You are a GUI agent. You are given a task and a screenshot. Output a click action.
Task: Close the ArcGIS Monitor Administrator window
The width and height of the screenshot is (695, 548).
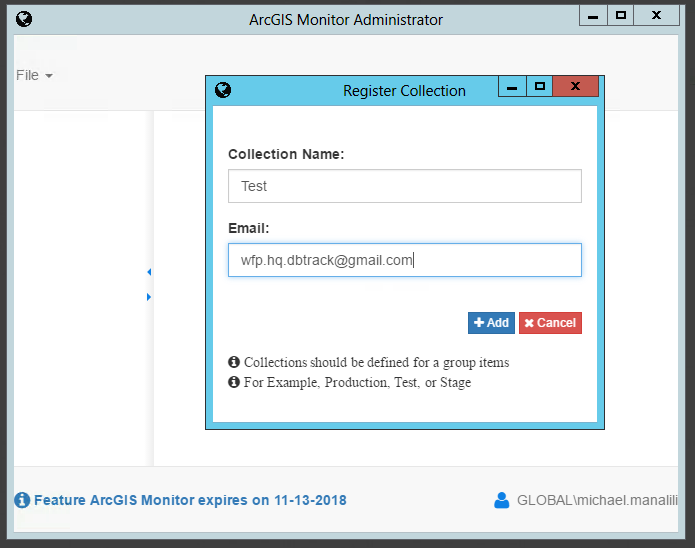(656, 16)
